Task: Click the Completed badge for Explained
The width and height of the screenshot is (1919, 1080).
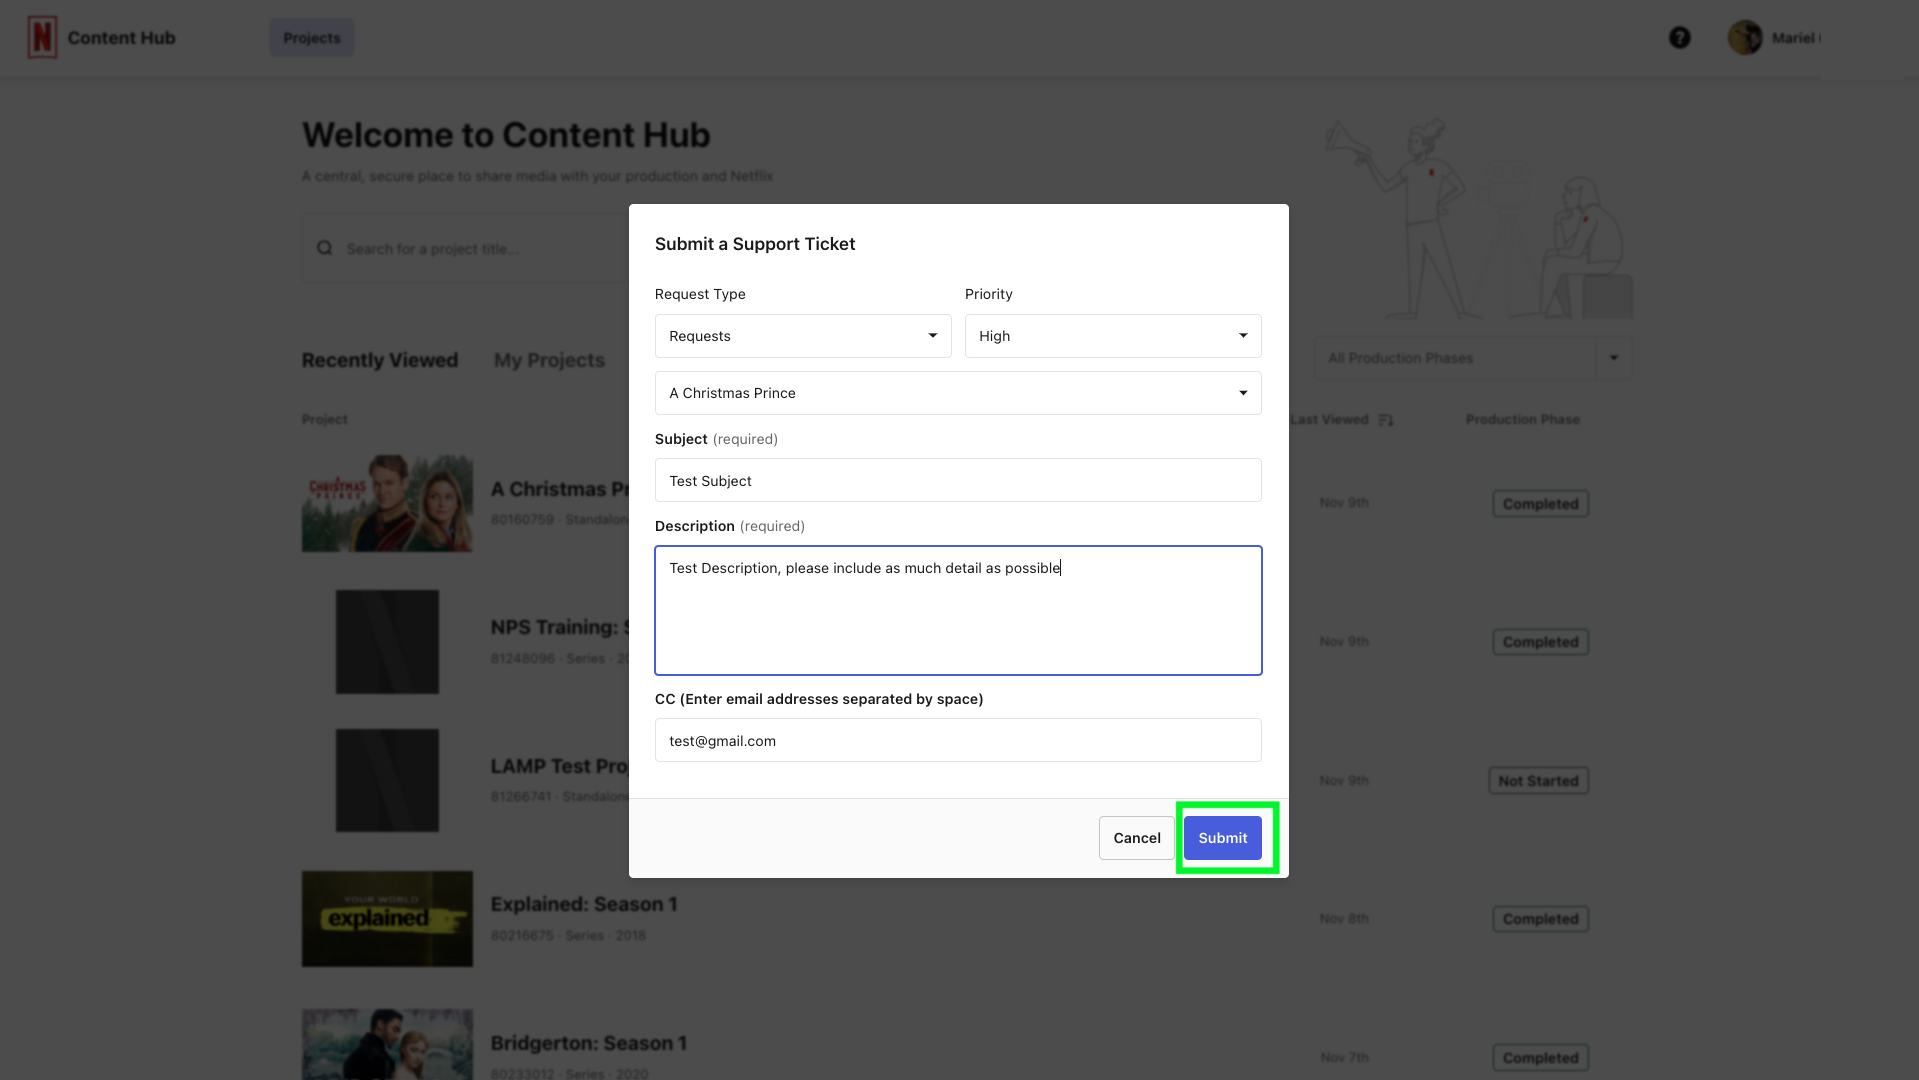Action: click(x=1540, y=919)
